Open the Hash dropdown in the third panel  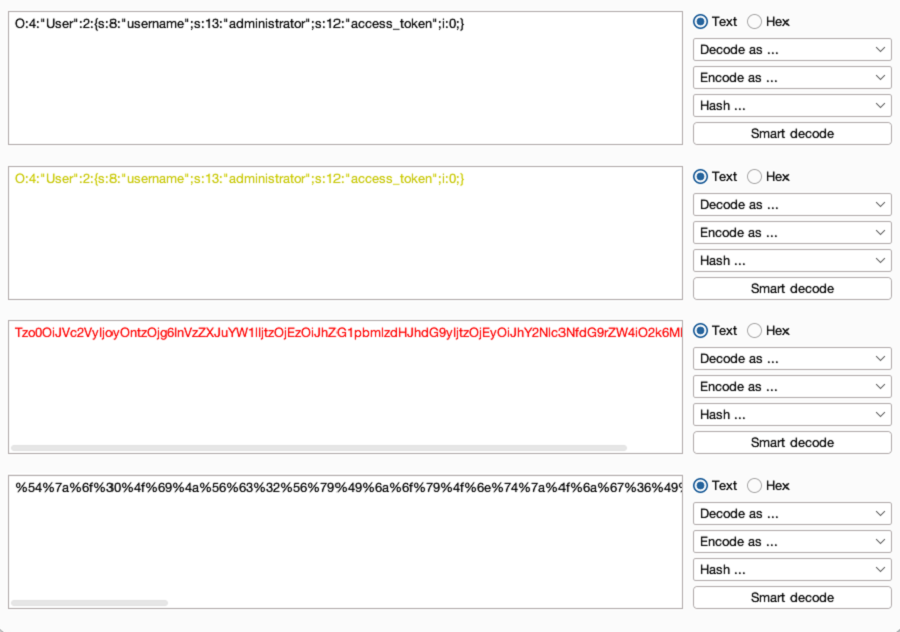[x=791, y=414]
